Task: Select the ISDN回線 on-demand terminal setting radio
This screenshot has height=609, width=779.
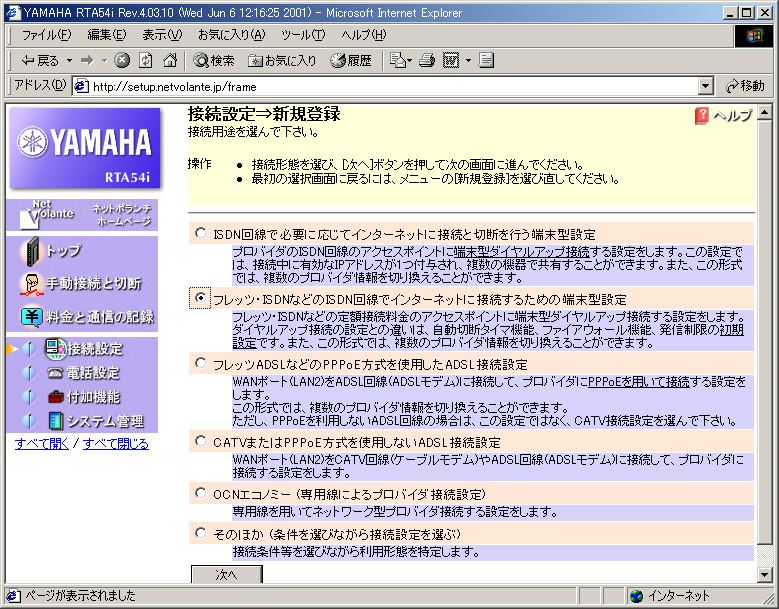Action: [203, 233]
